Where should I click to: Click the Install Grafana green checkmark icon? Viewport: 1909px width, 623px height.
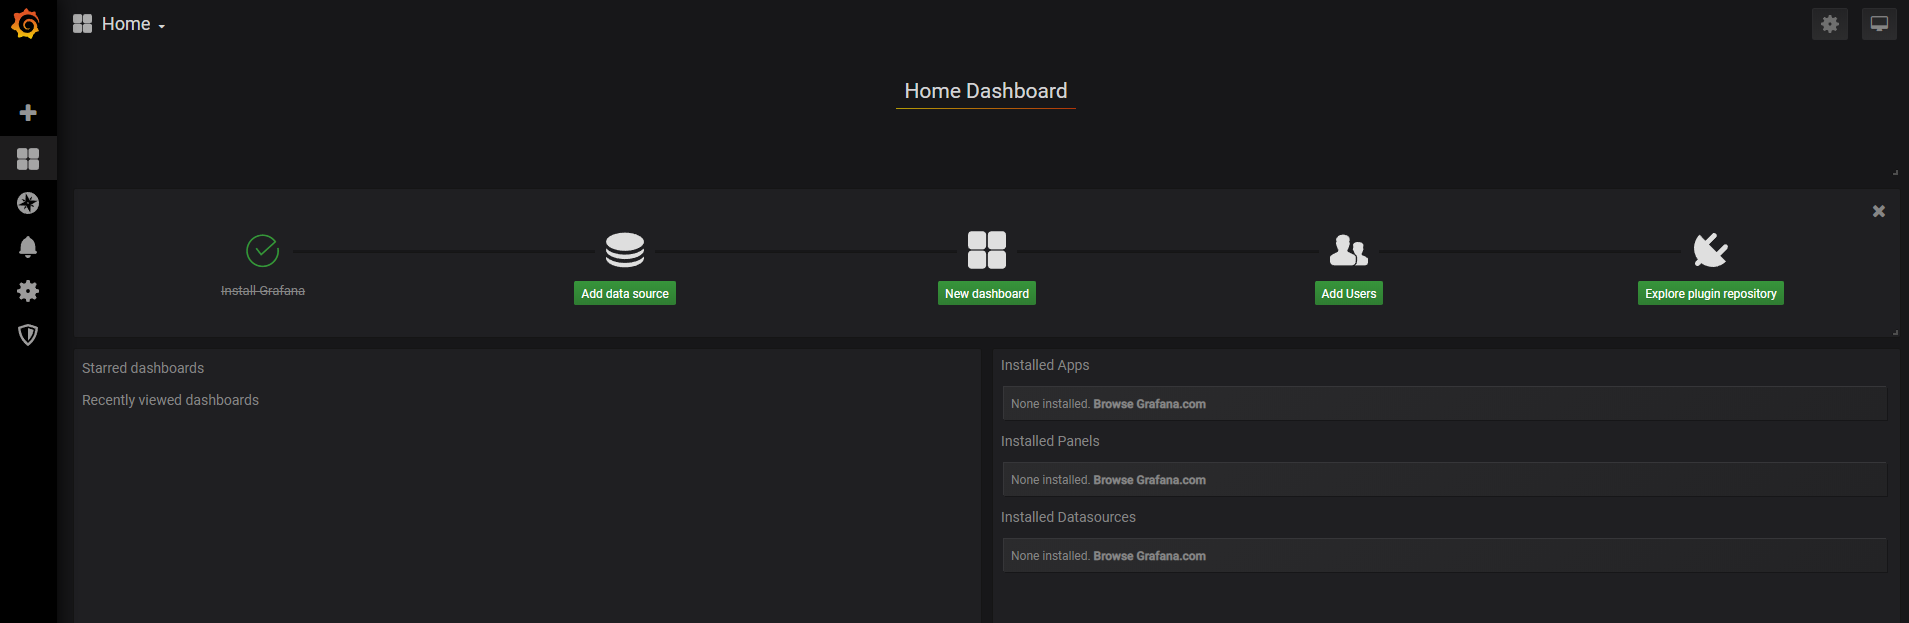point(262,250)
